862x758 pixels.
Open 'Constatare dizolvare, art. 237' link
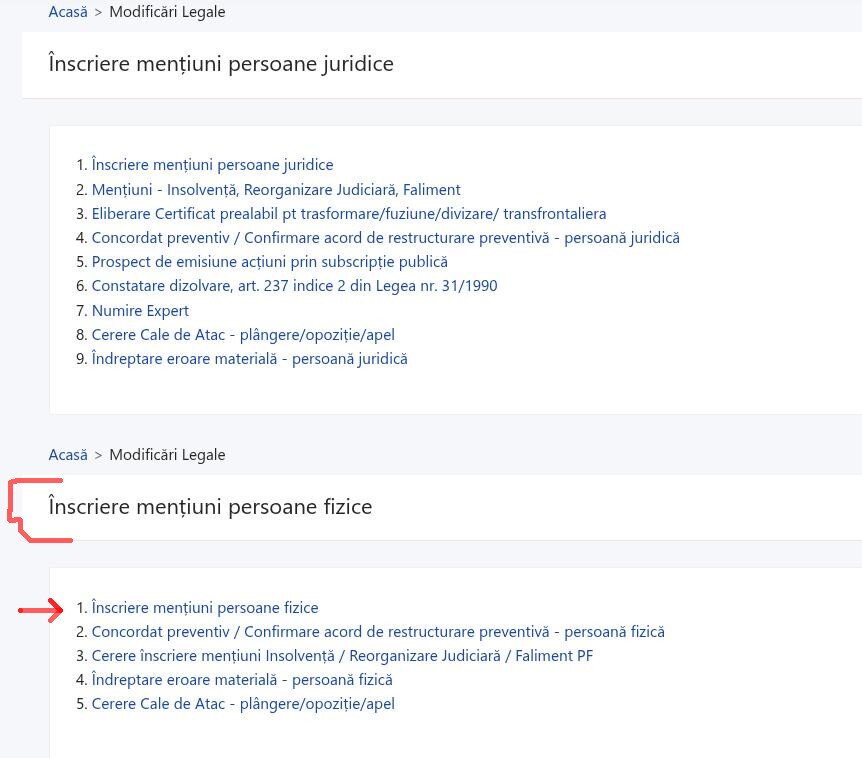pyautogui.click(x=294, y=286)
